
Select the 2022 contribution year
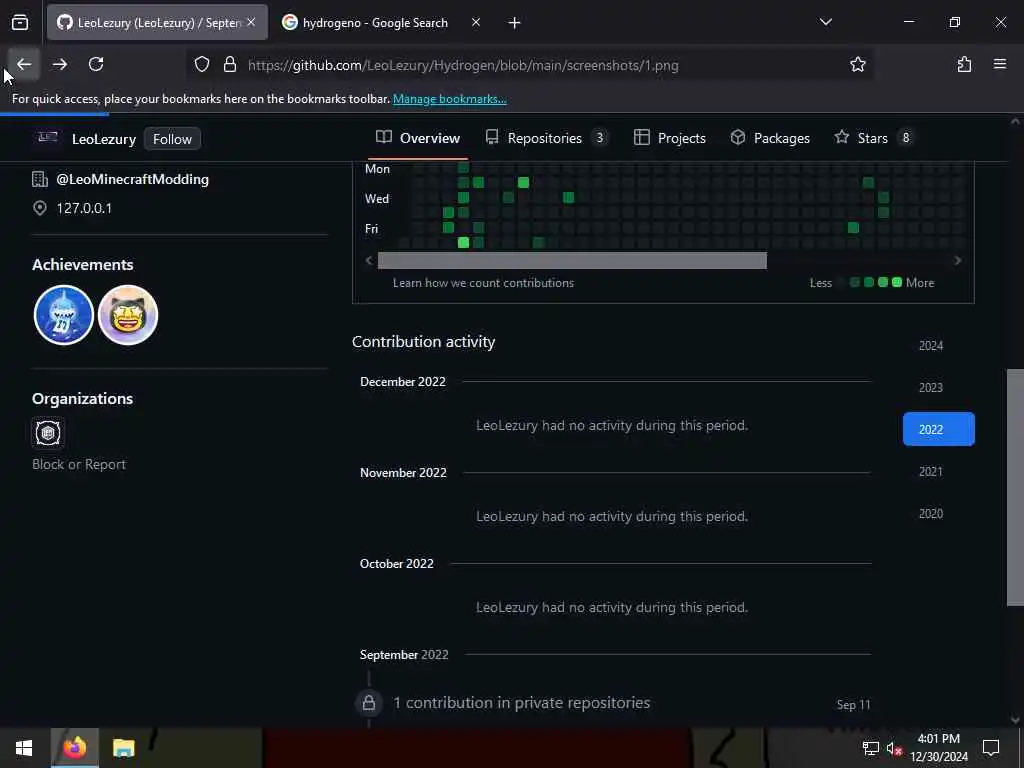(938, 429)
